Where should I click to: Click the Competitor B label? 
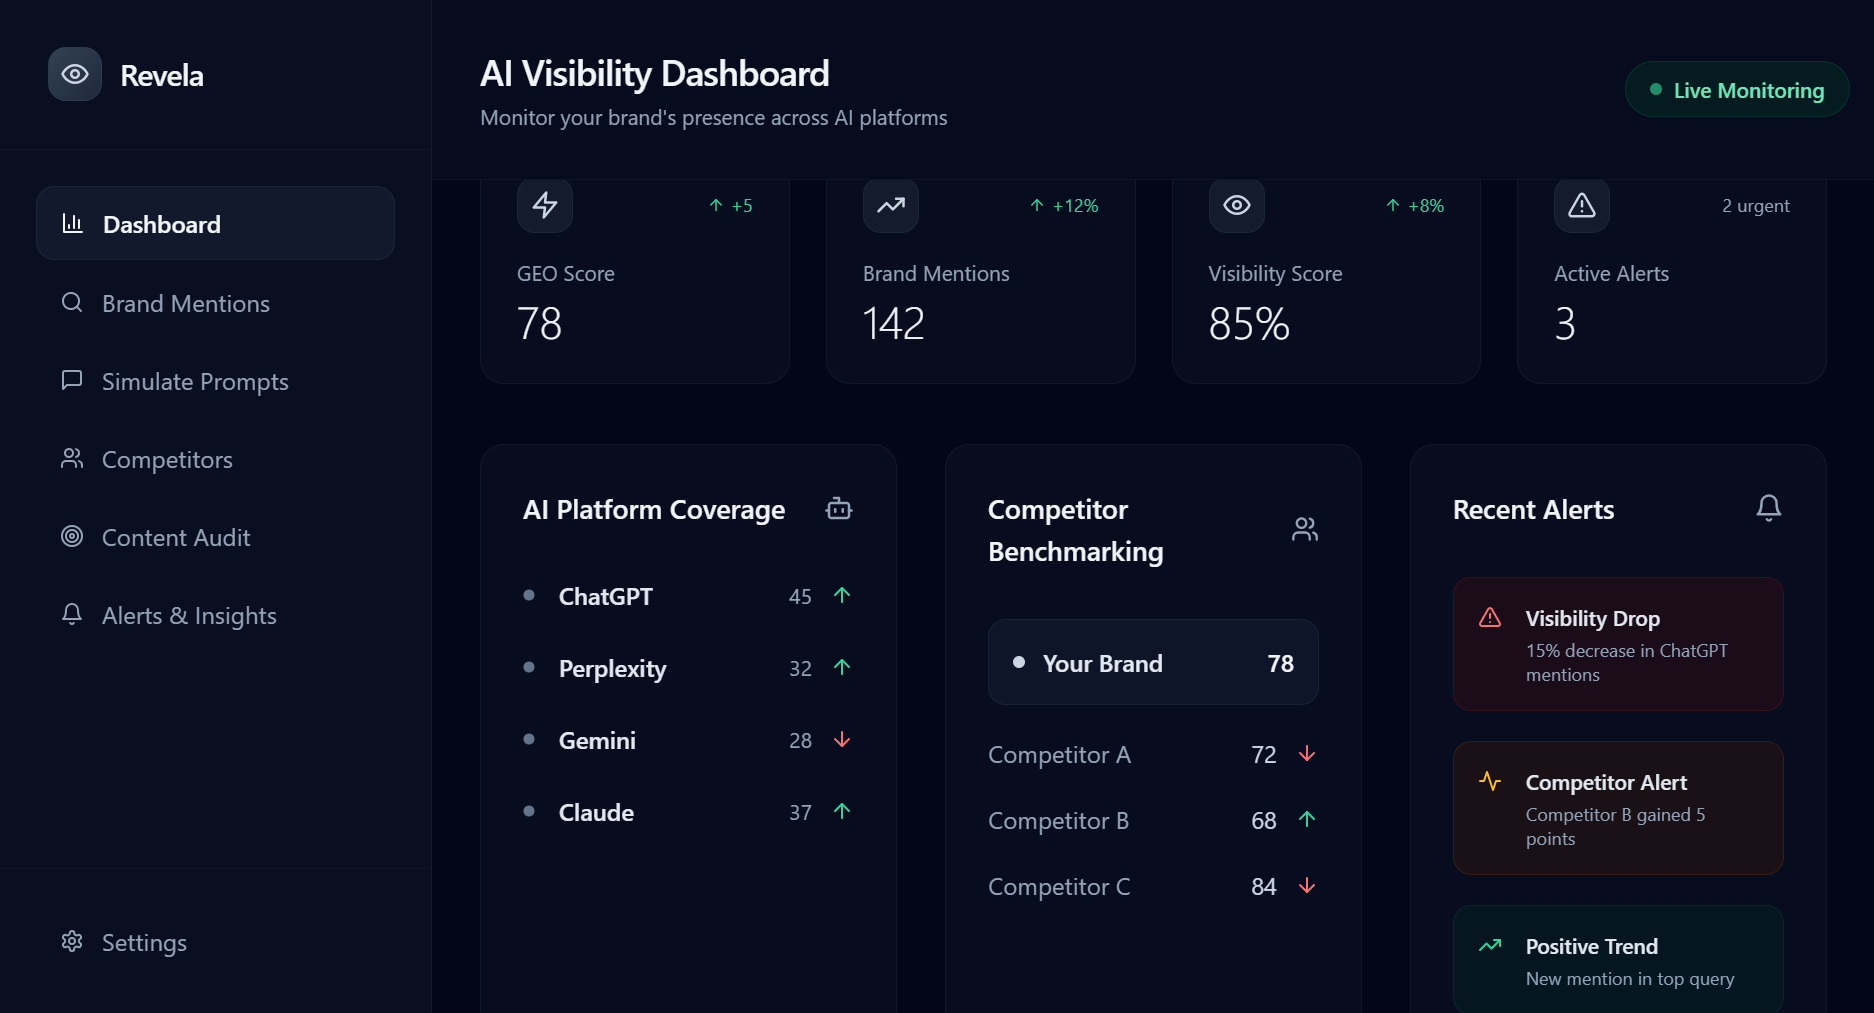(1058, 820)
